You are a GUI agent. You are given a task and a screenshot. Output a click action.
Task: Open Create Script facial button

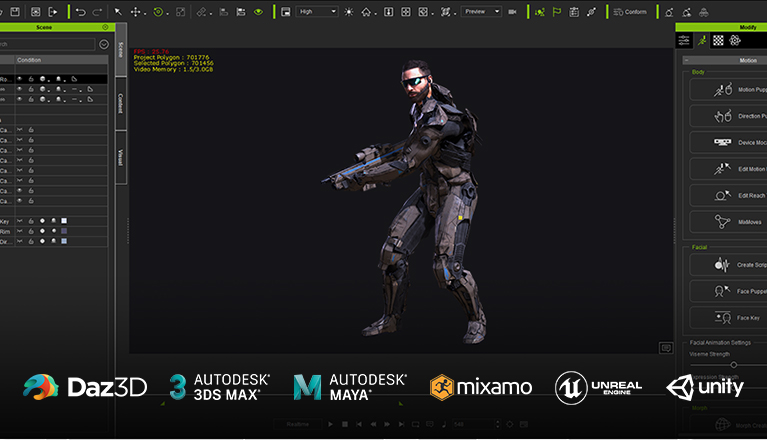(728, 265)
